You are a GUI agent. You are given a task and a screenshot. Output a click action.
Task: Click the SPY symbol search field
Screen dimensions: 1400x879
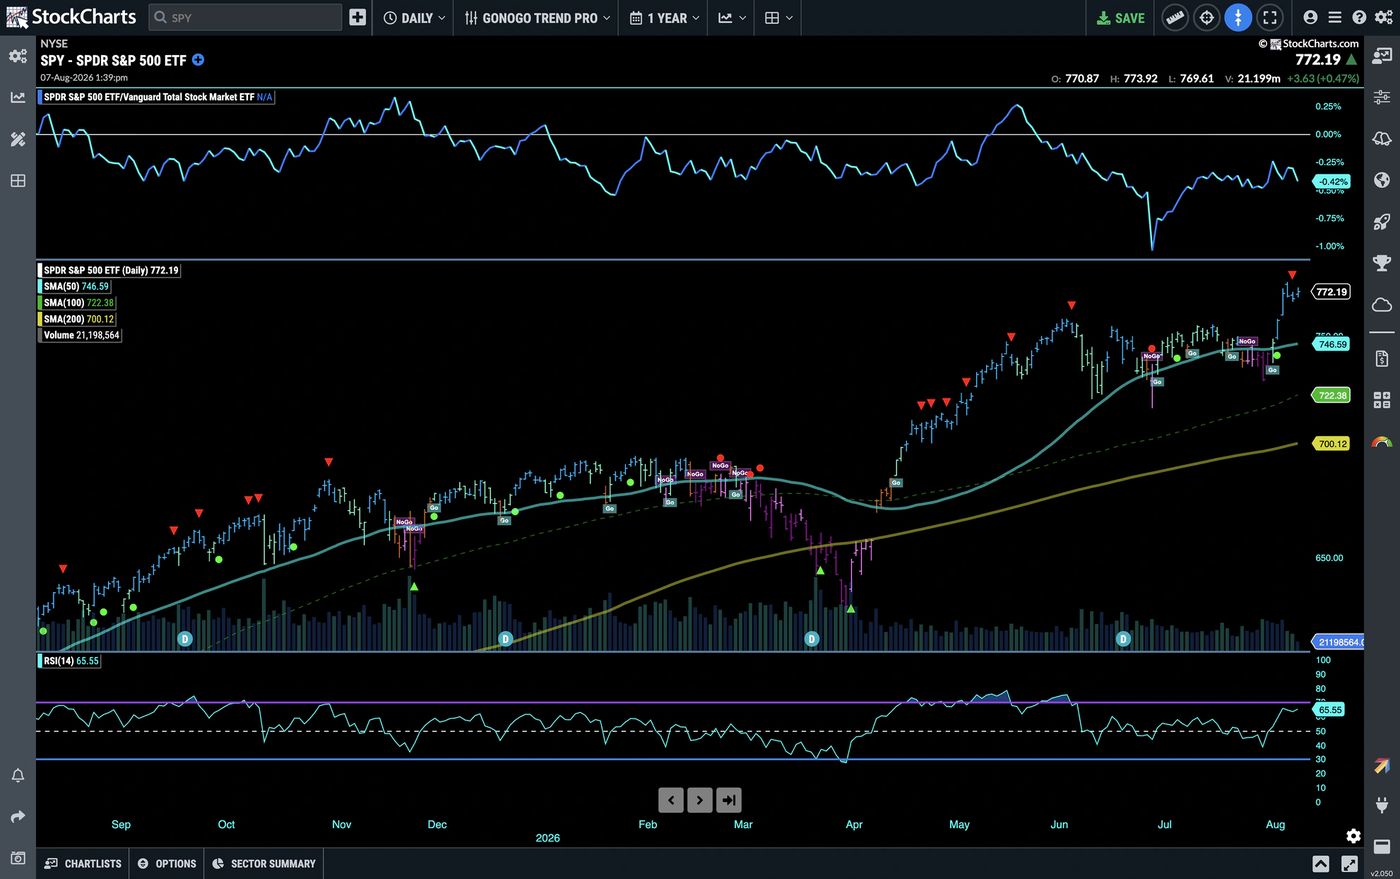[245, 18]
